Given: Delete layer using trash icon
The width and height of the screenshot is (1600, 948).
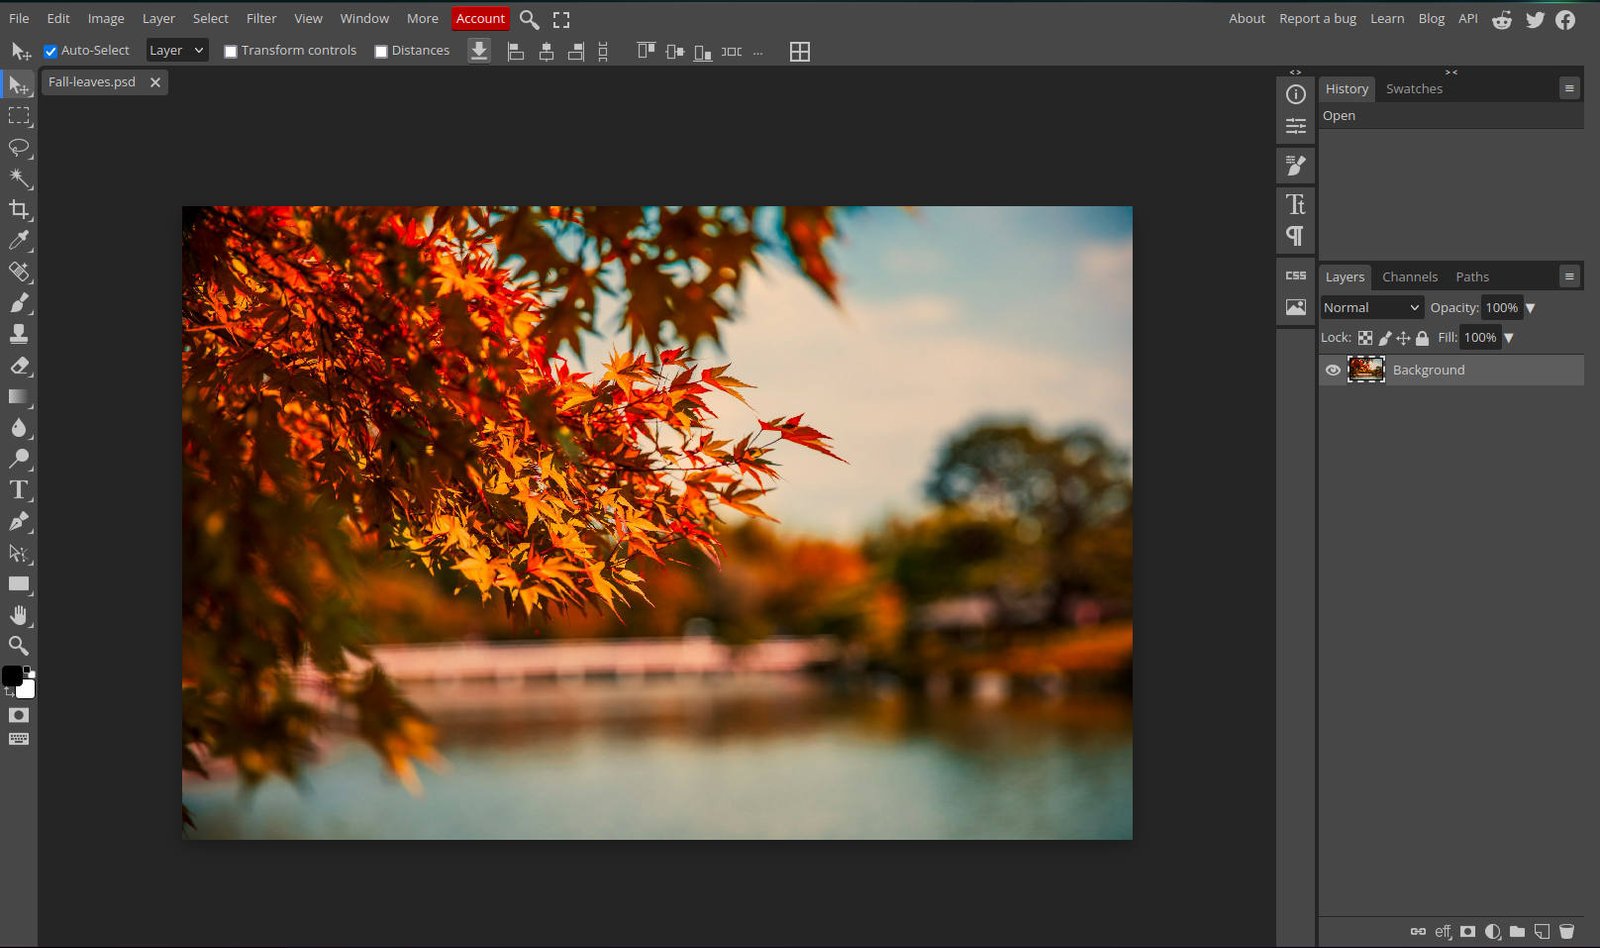Looking at the screenshot, I should (1567, 931).
